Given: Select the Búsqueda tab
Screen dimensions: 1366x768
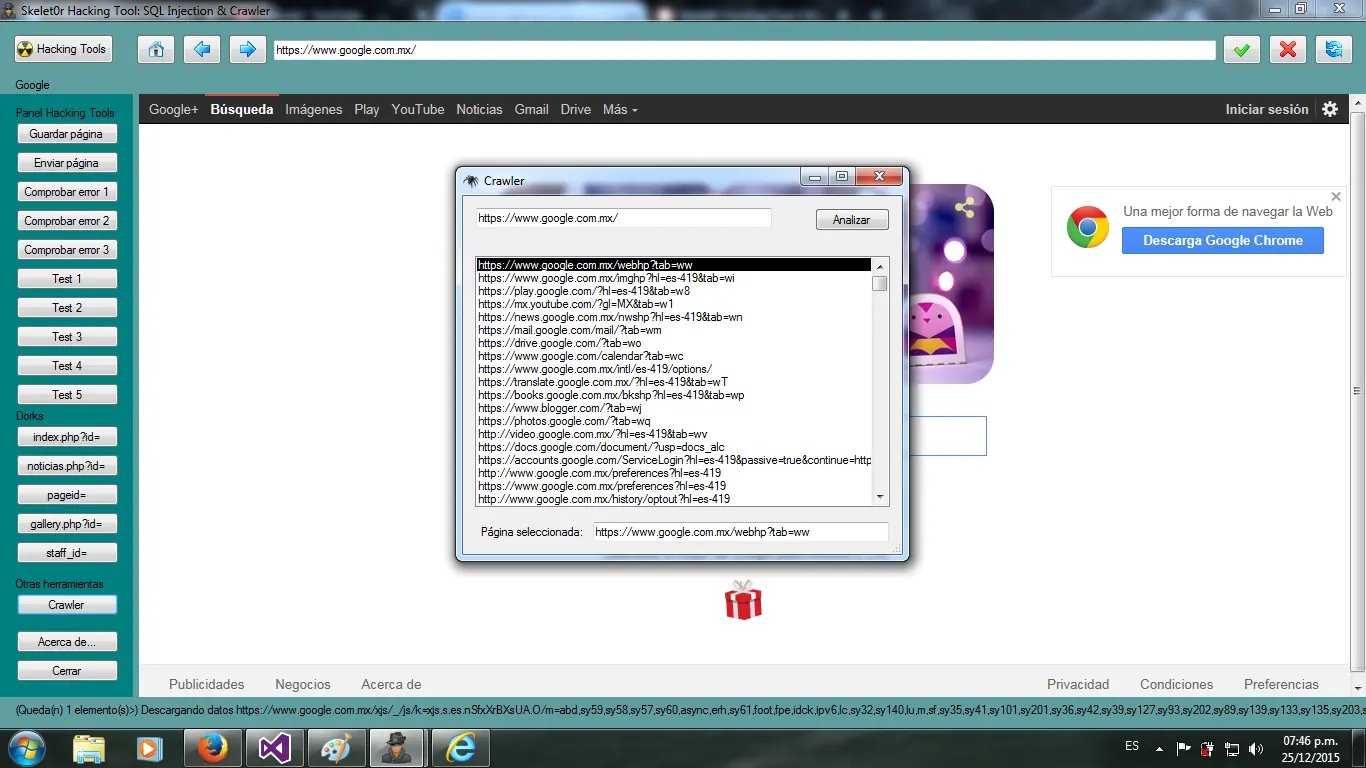Looking at the screenshot, I should coord(242,109).
